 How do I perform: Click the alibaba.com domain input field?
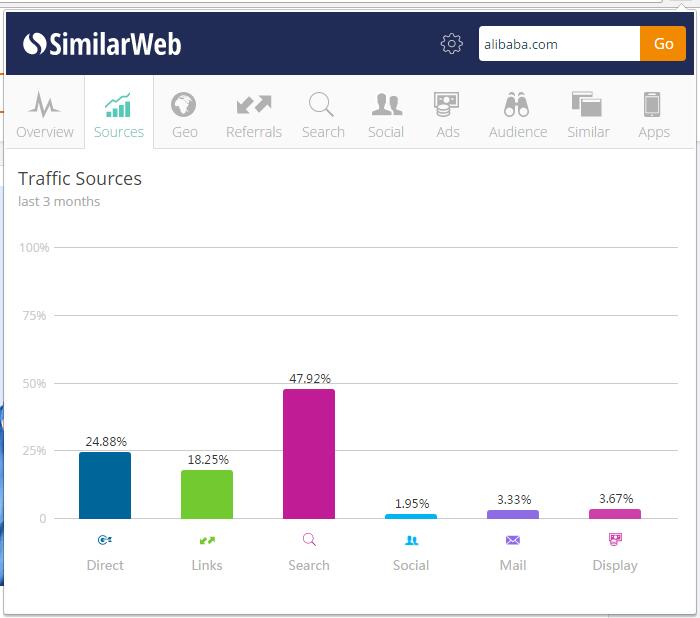(558, 44)
